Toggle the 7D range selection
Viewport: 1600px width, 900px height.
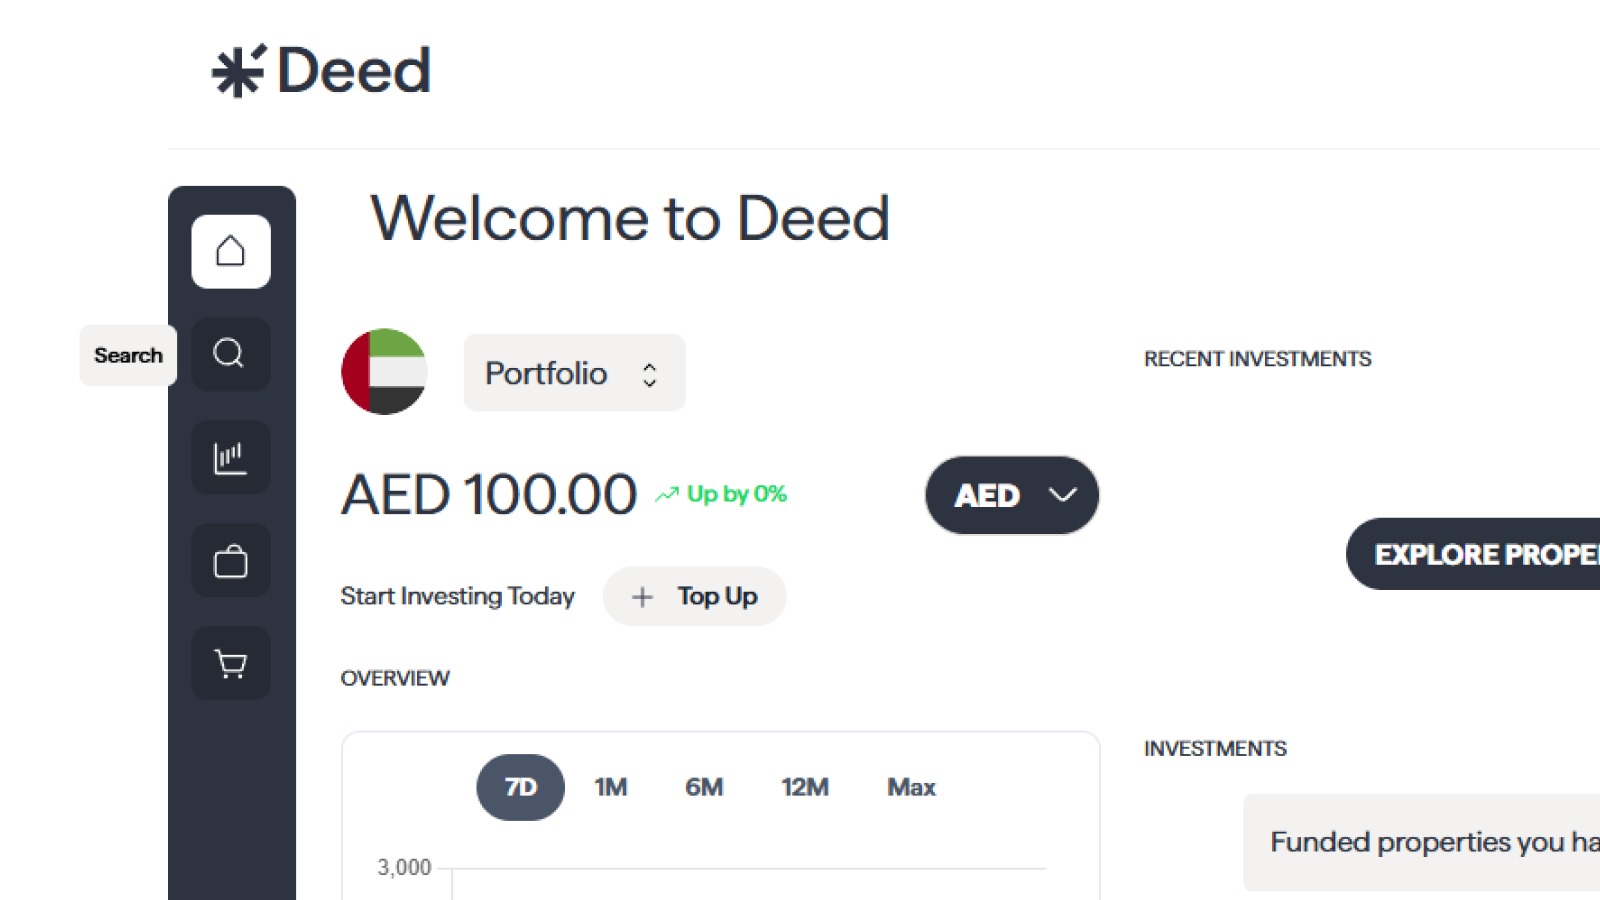coord(519,787)
